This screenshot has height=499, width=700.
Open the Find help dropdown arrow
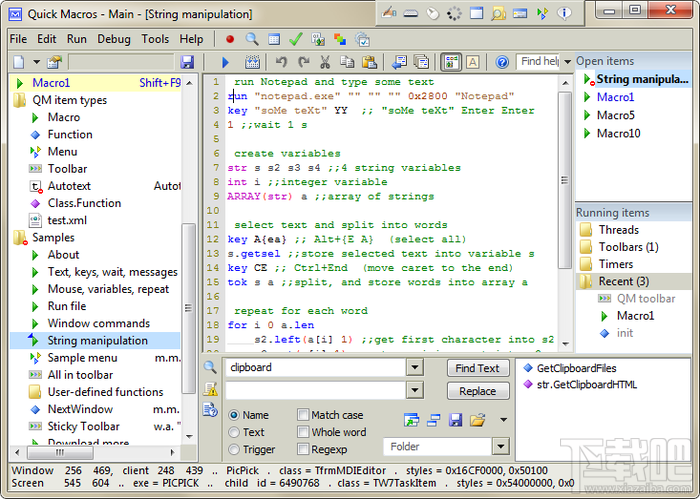point(567,62)
